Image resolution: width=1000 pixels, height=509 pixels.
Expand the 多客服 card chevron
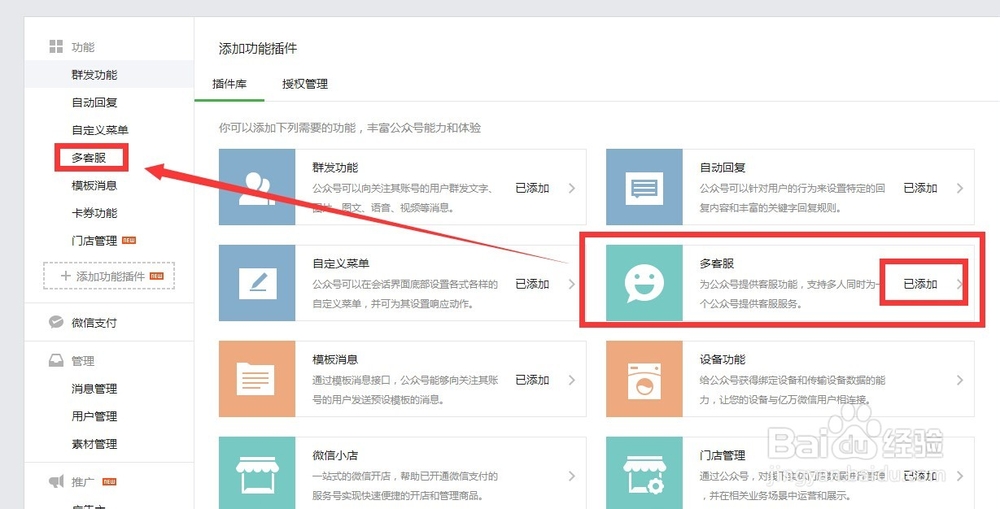[x=960, y=284]
